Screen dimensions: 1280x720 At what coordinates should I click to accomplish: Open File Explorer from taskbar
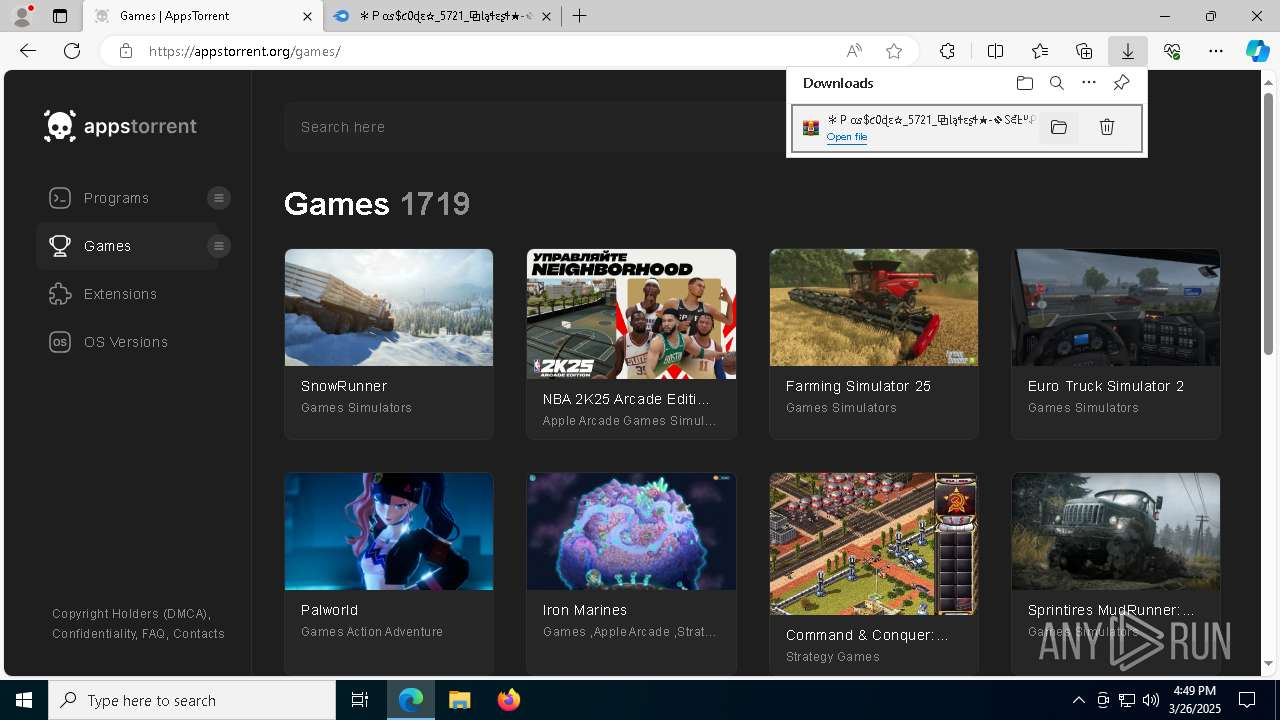pyautogui.click(x=459, y=700)
